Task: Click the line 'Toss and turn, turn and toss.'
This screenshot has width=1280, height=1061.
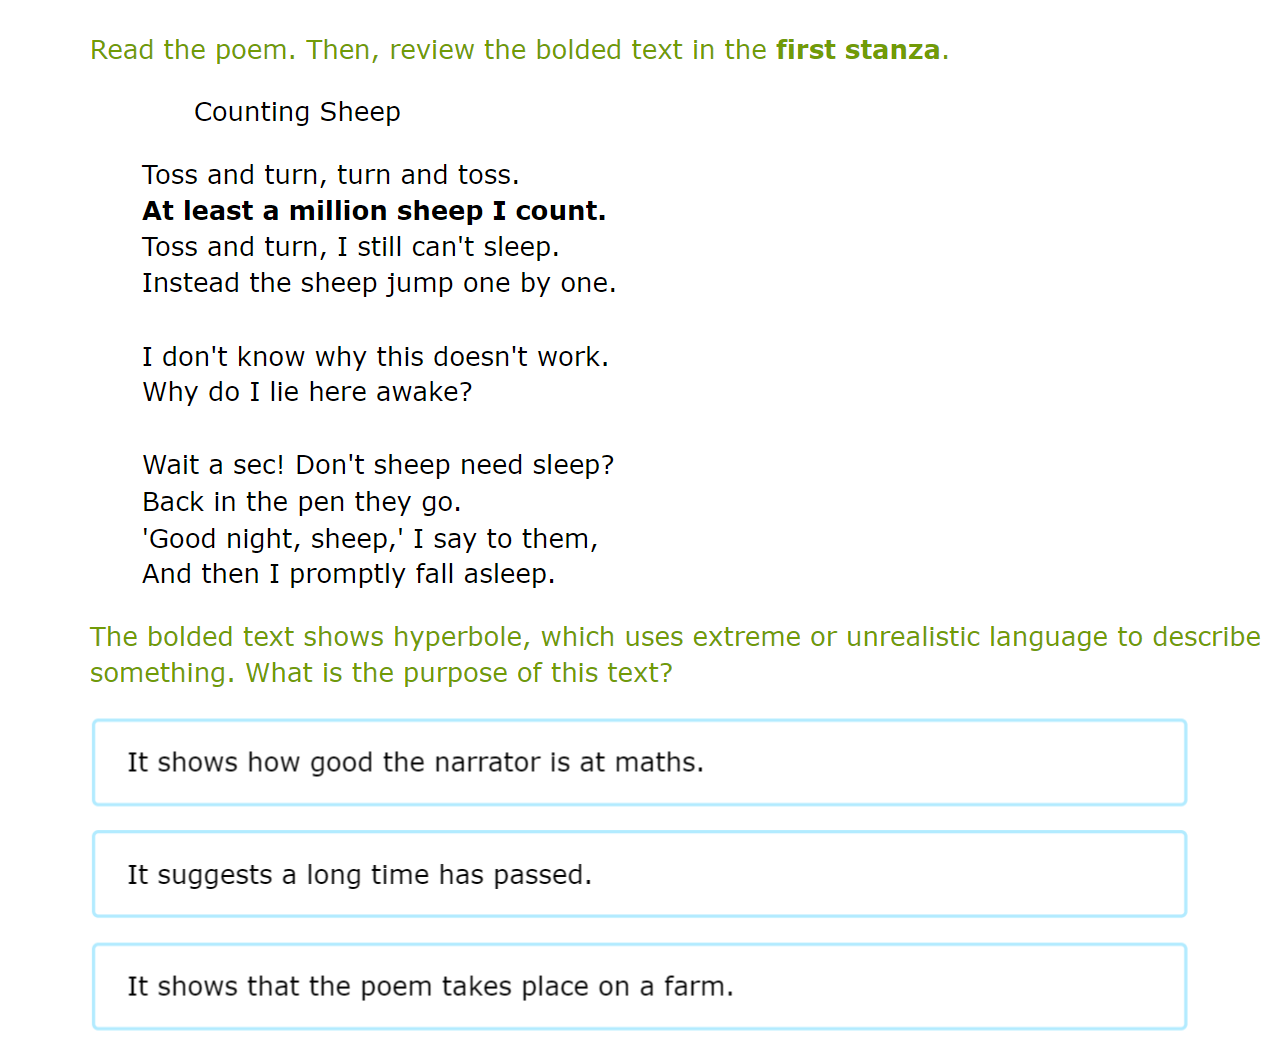Action: click(331, 175)
